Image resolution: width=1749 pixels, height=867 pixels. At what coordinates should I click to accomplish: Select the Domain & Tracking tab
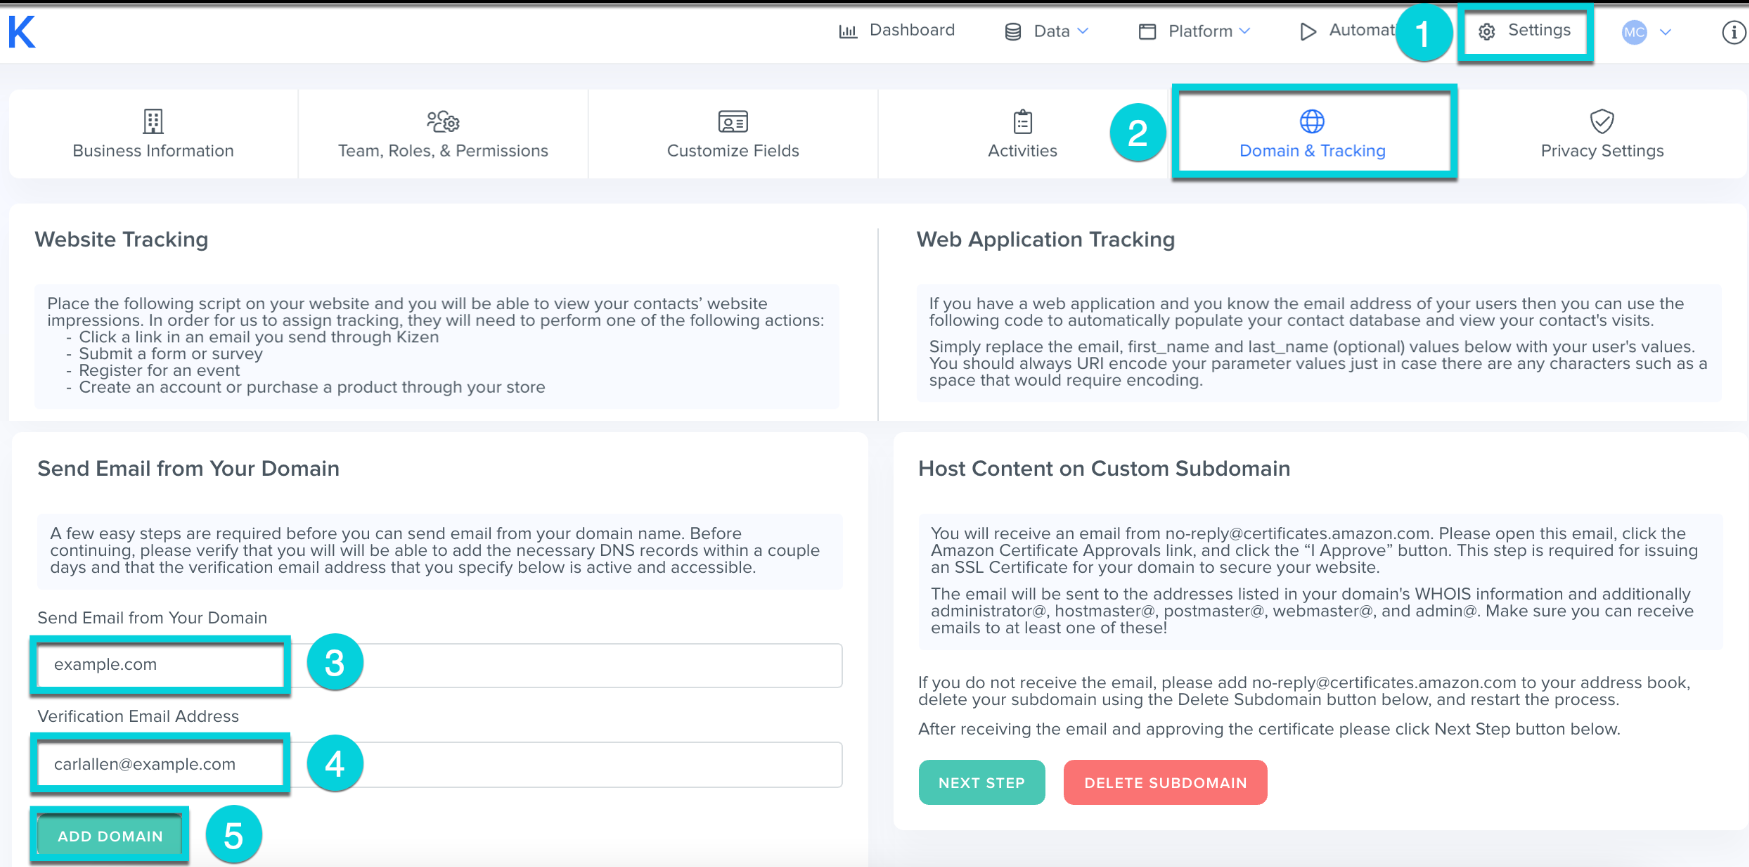(x=1313, y=134)
